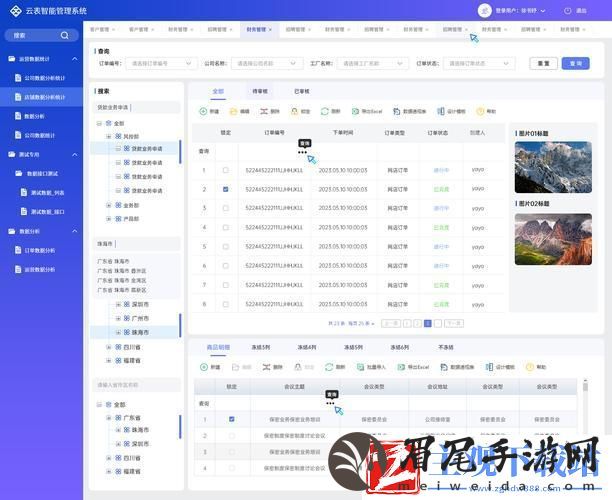Tick the checkbox in order row 7
This screenshot has height=500, width=612.
point(226,285)
